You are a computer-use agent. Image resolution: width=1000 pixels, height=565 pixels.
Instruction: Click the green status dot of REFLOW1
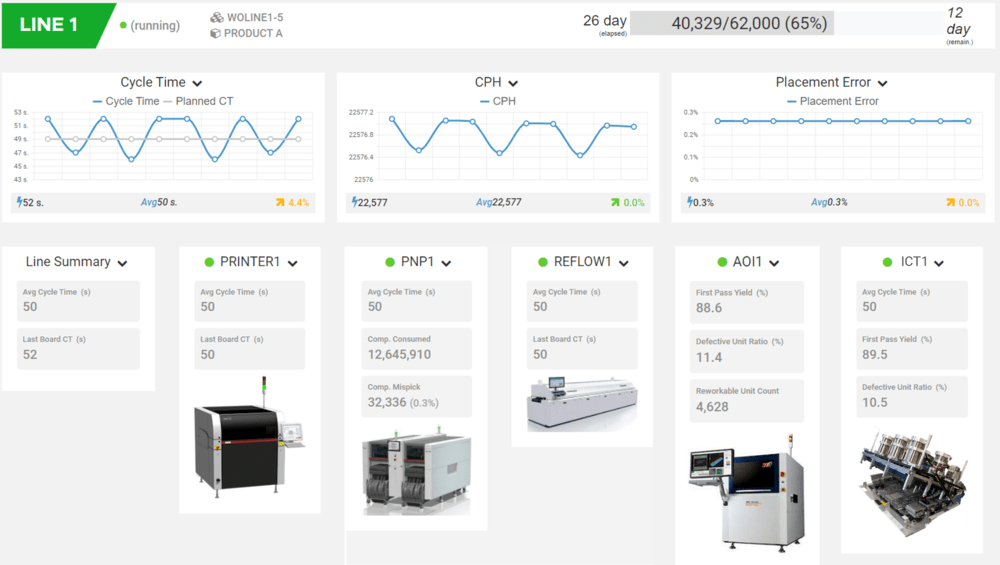click(x=543, y=262)
